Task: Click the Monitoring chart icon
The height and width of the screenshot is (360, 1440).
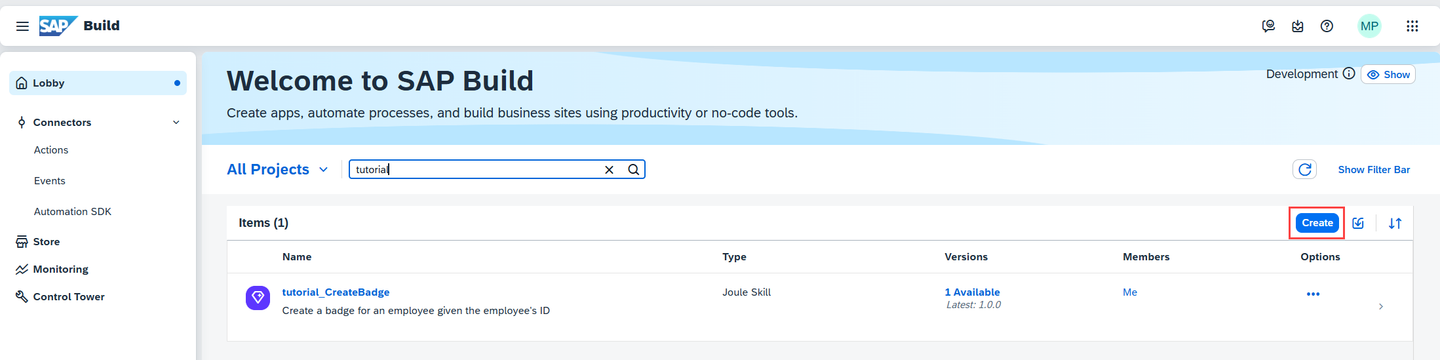Action: pyautogui.click(x=22, y=269)
